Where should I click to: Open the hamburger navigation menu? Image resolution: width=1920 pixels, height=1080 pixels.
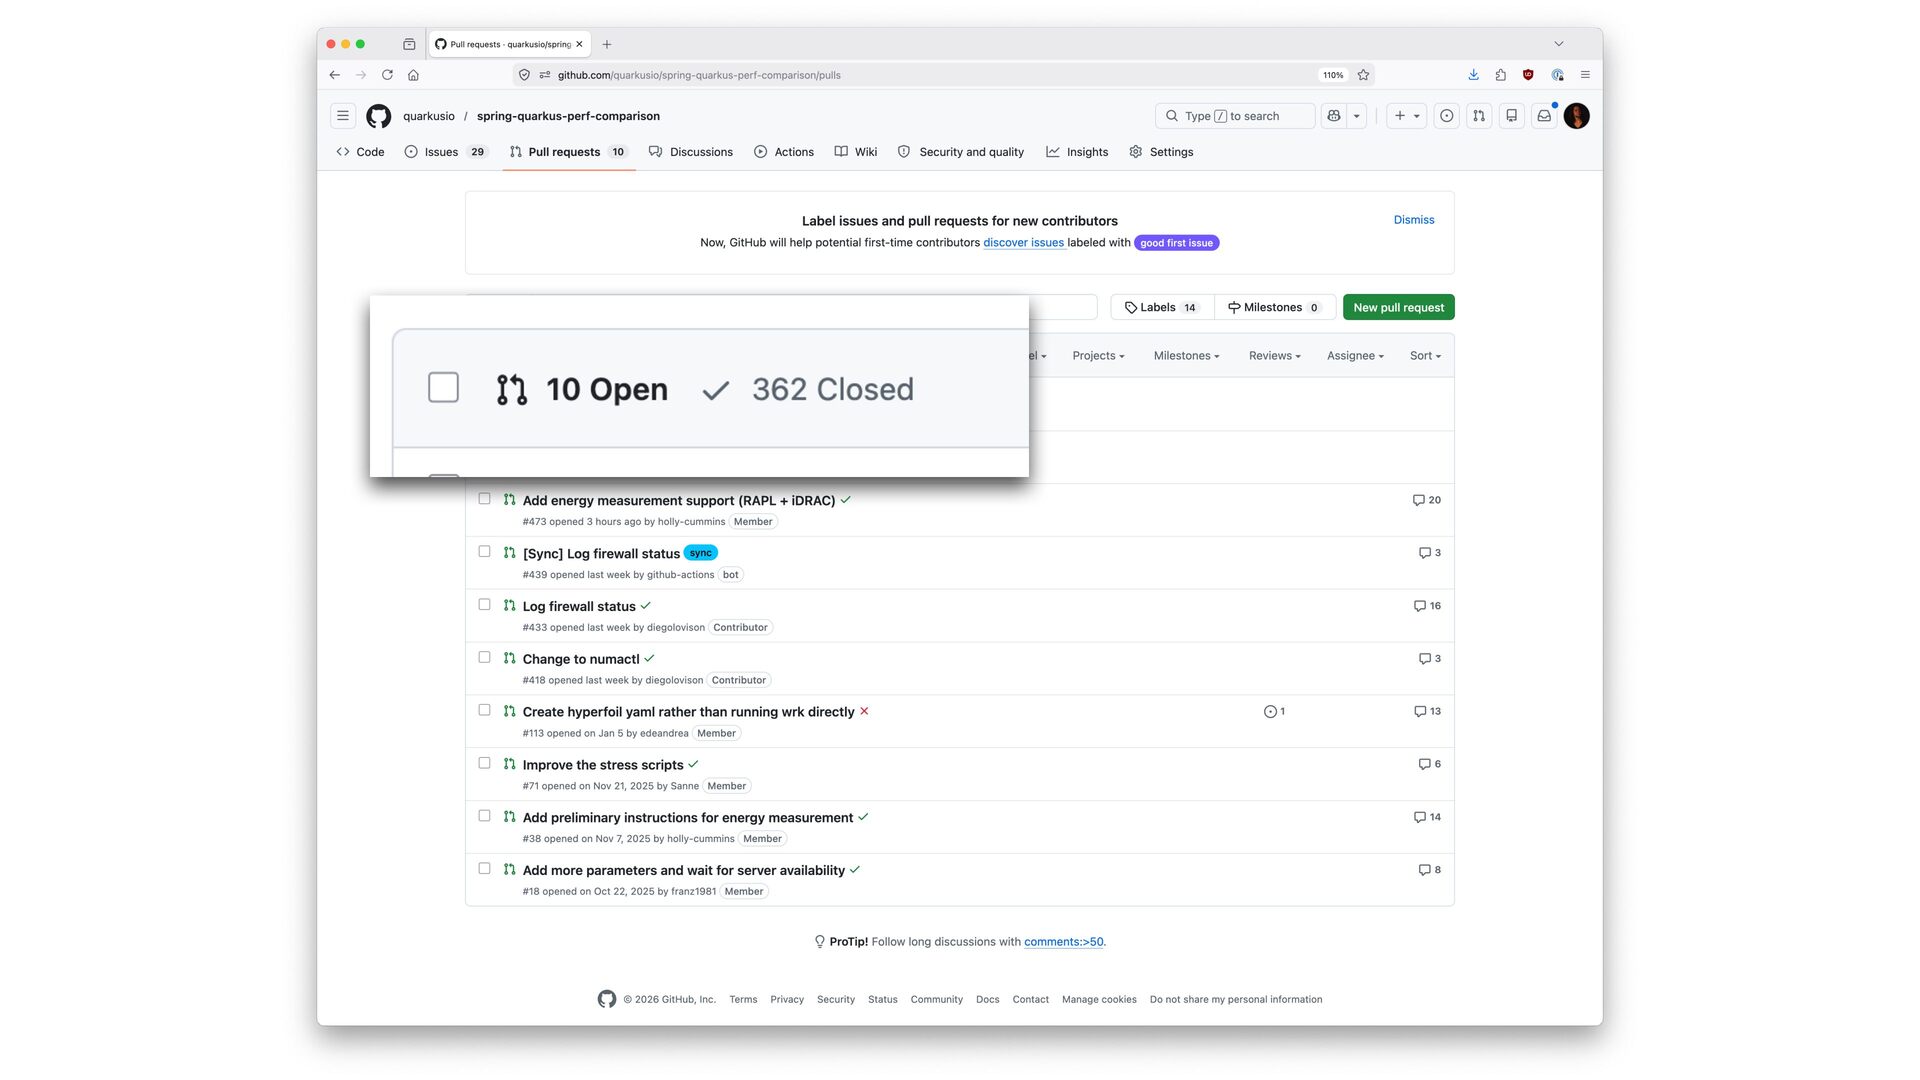point(343,116)
